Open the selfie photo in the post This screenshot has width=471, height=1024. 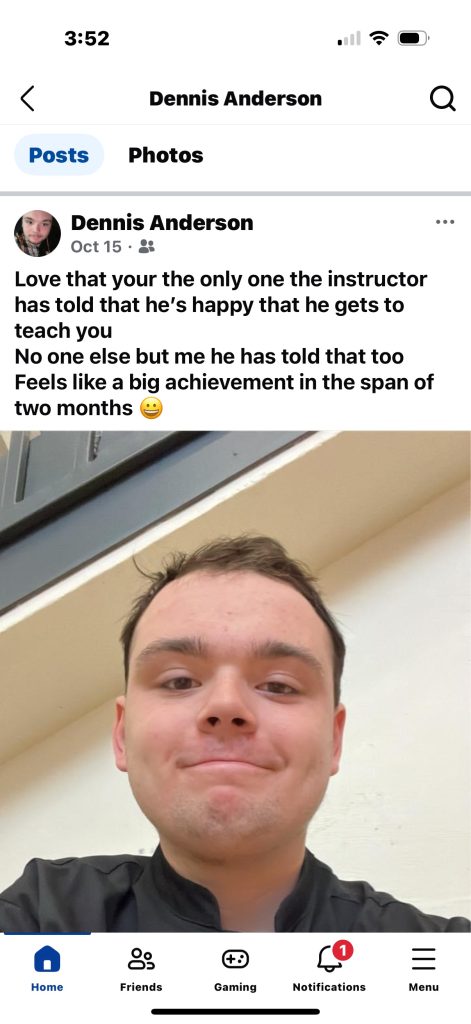click(235, 681)
